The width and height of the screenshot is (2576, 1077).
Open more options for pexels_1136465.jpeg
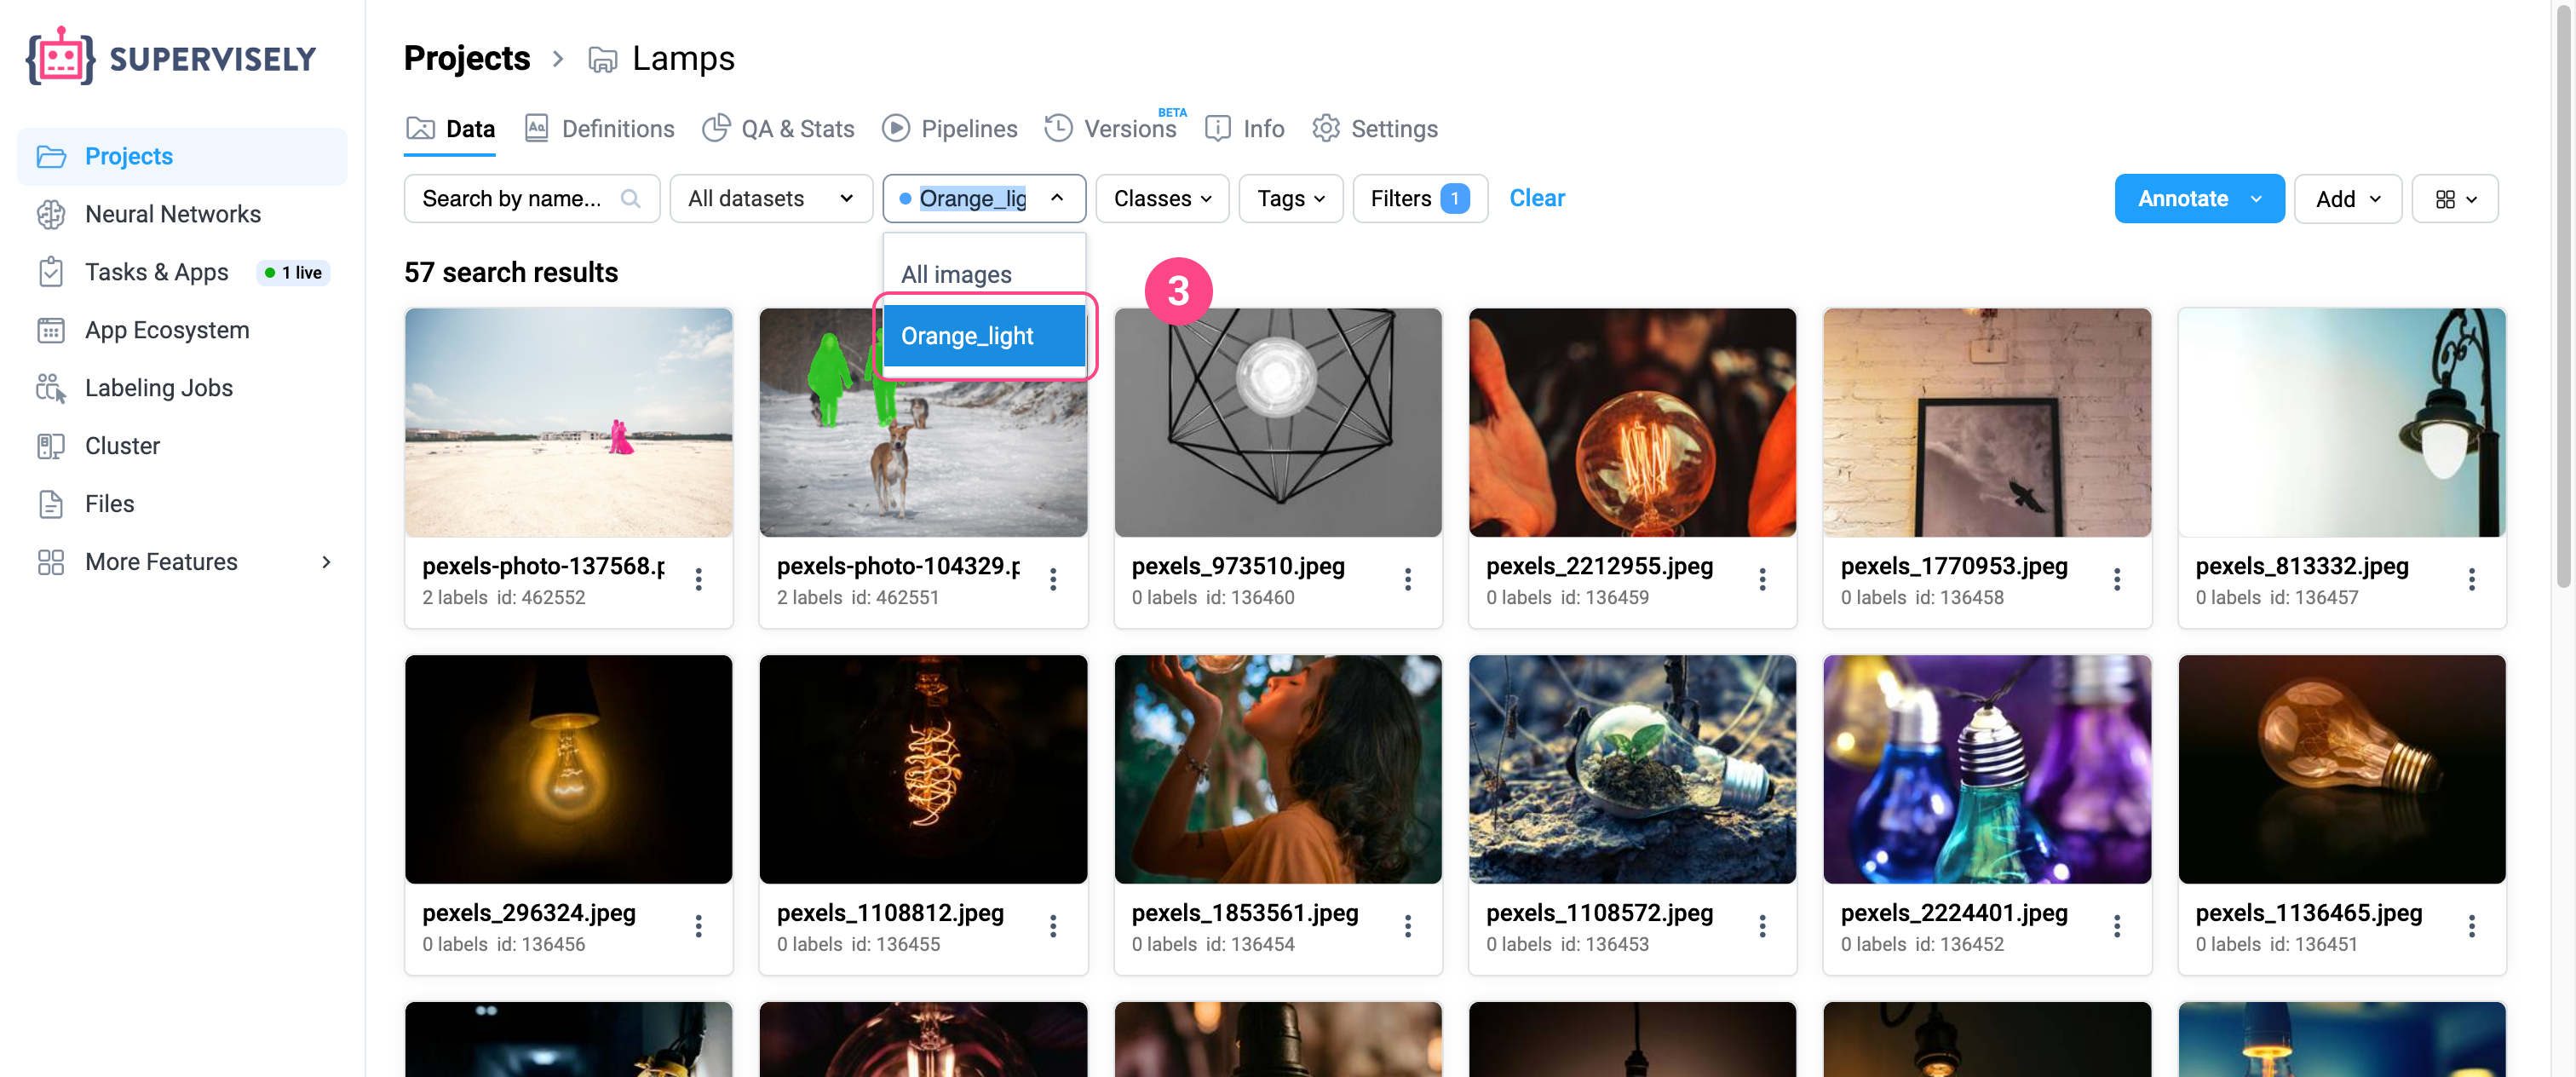pos(2472,926)
